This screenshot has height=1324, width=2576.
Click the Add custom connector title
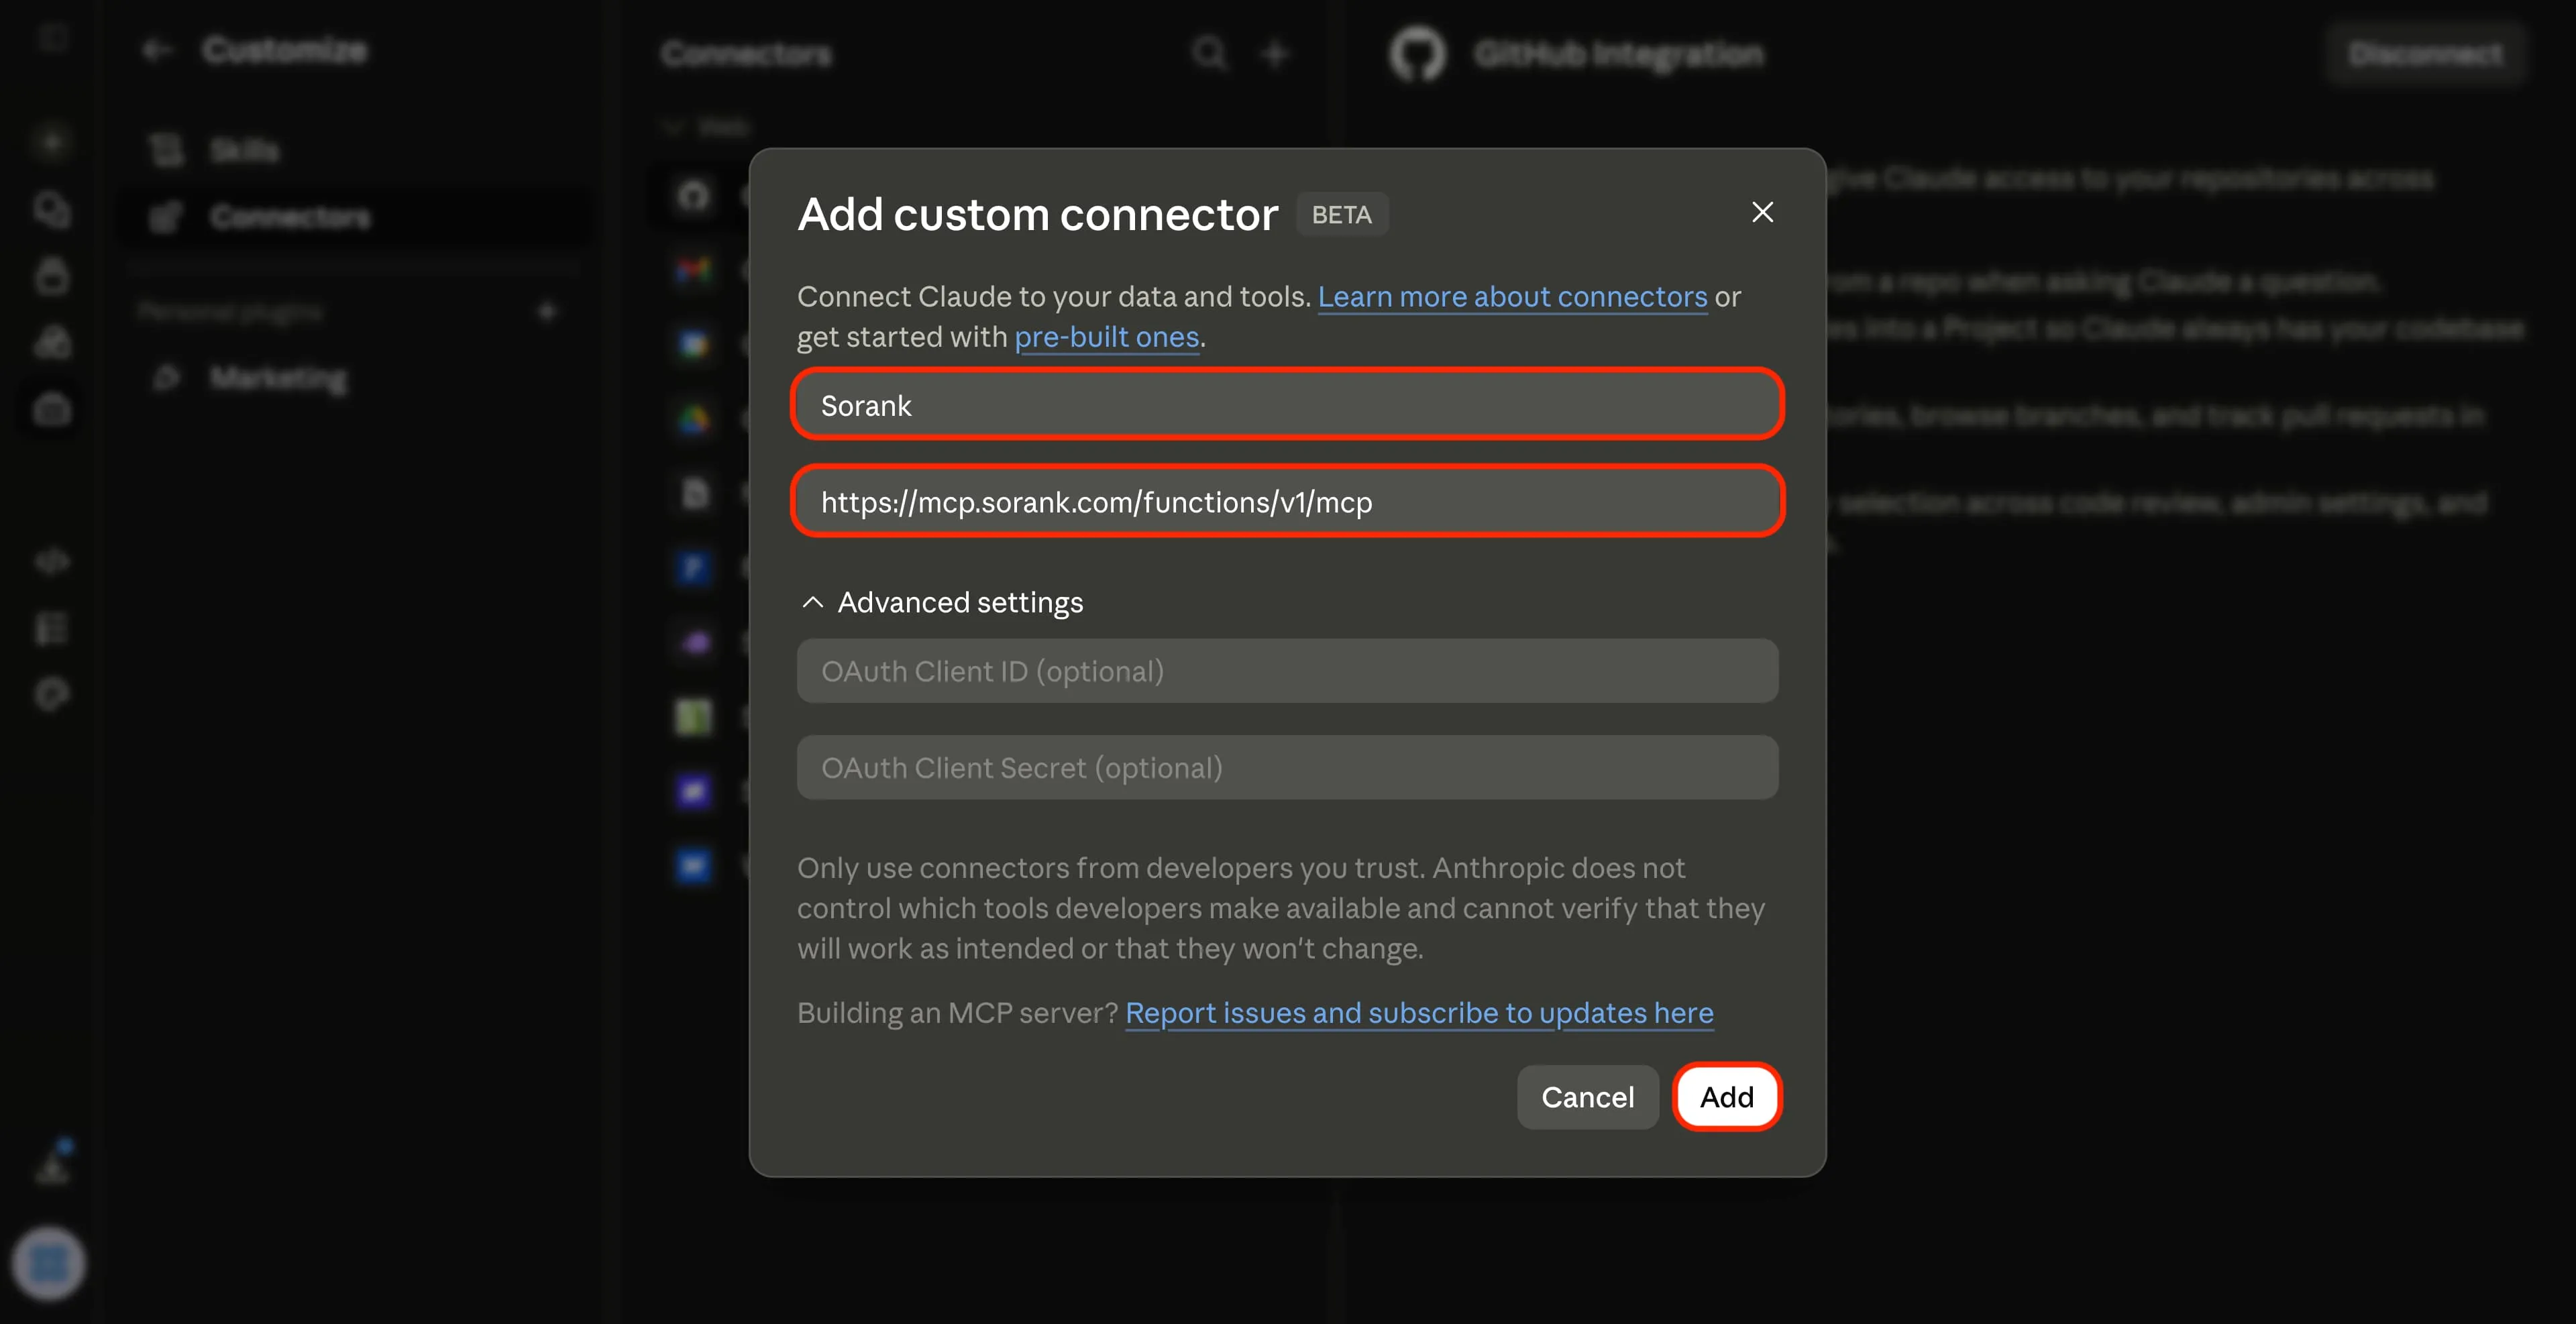(x=1037, y=214)
